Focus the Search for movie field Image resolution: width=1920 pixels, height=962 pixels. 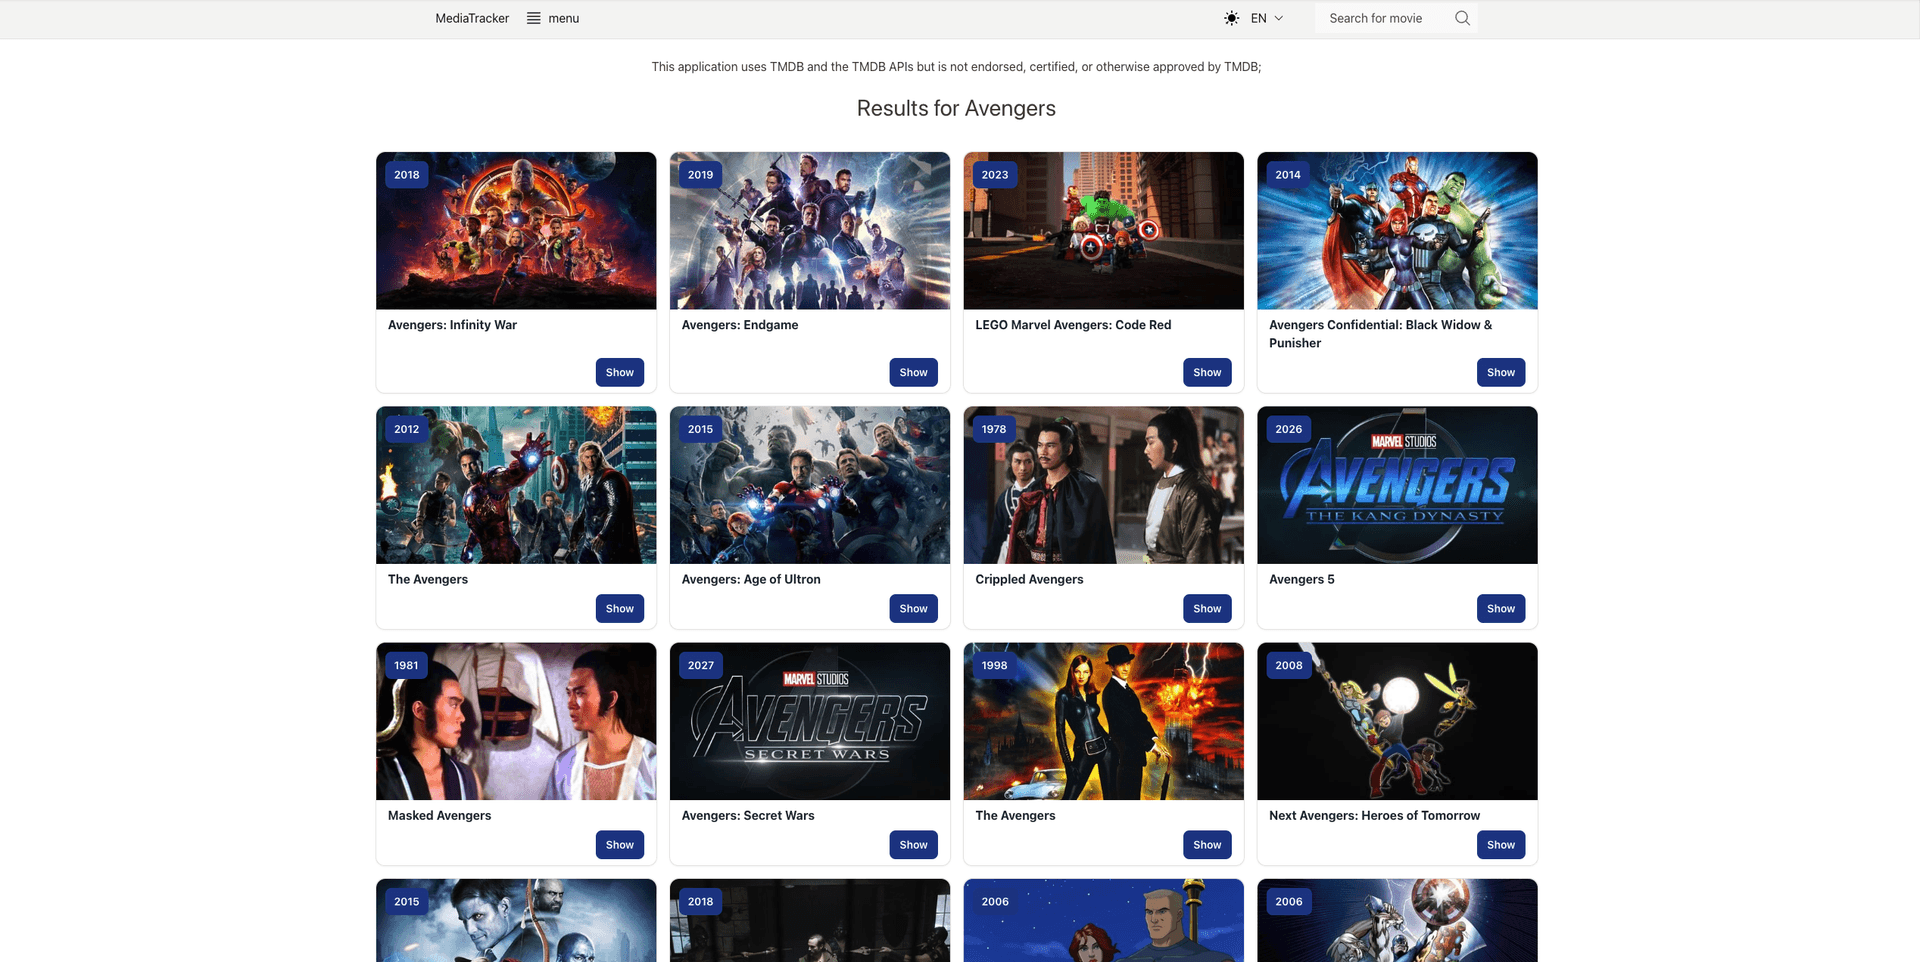(1385, 18)
